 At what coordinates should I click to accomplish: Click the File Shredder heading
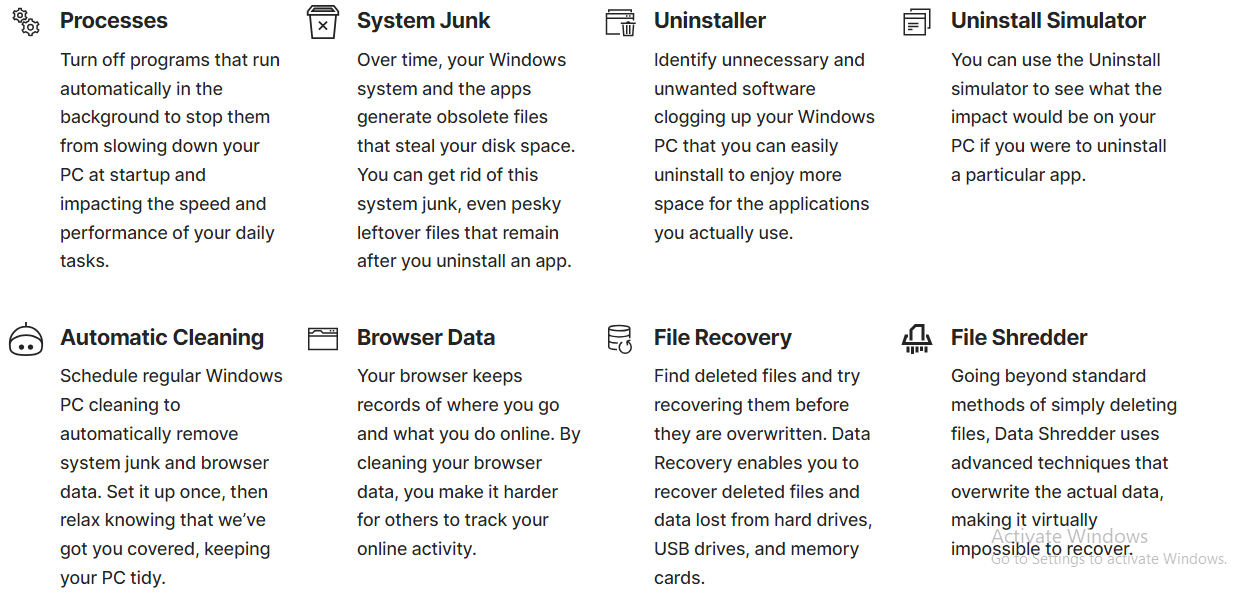(x=1019, y=338)
